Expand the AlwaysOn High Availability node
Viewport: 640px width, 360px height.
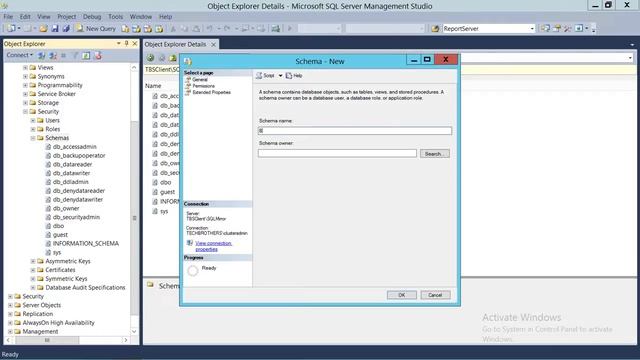10,323
